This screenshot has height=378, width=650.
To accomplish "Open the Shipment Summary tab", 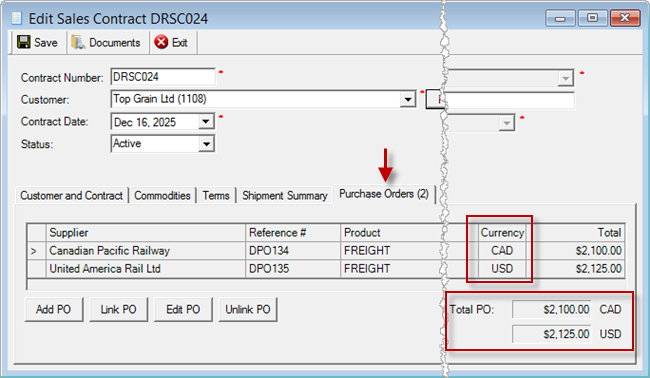I will [285, 195].
